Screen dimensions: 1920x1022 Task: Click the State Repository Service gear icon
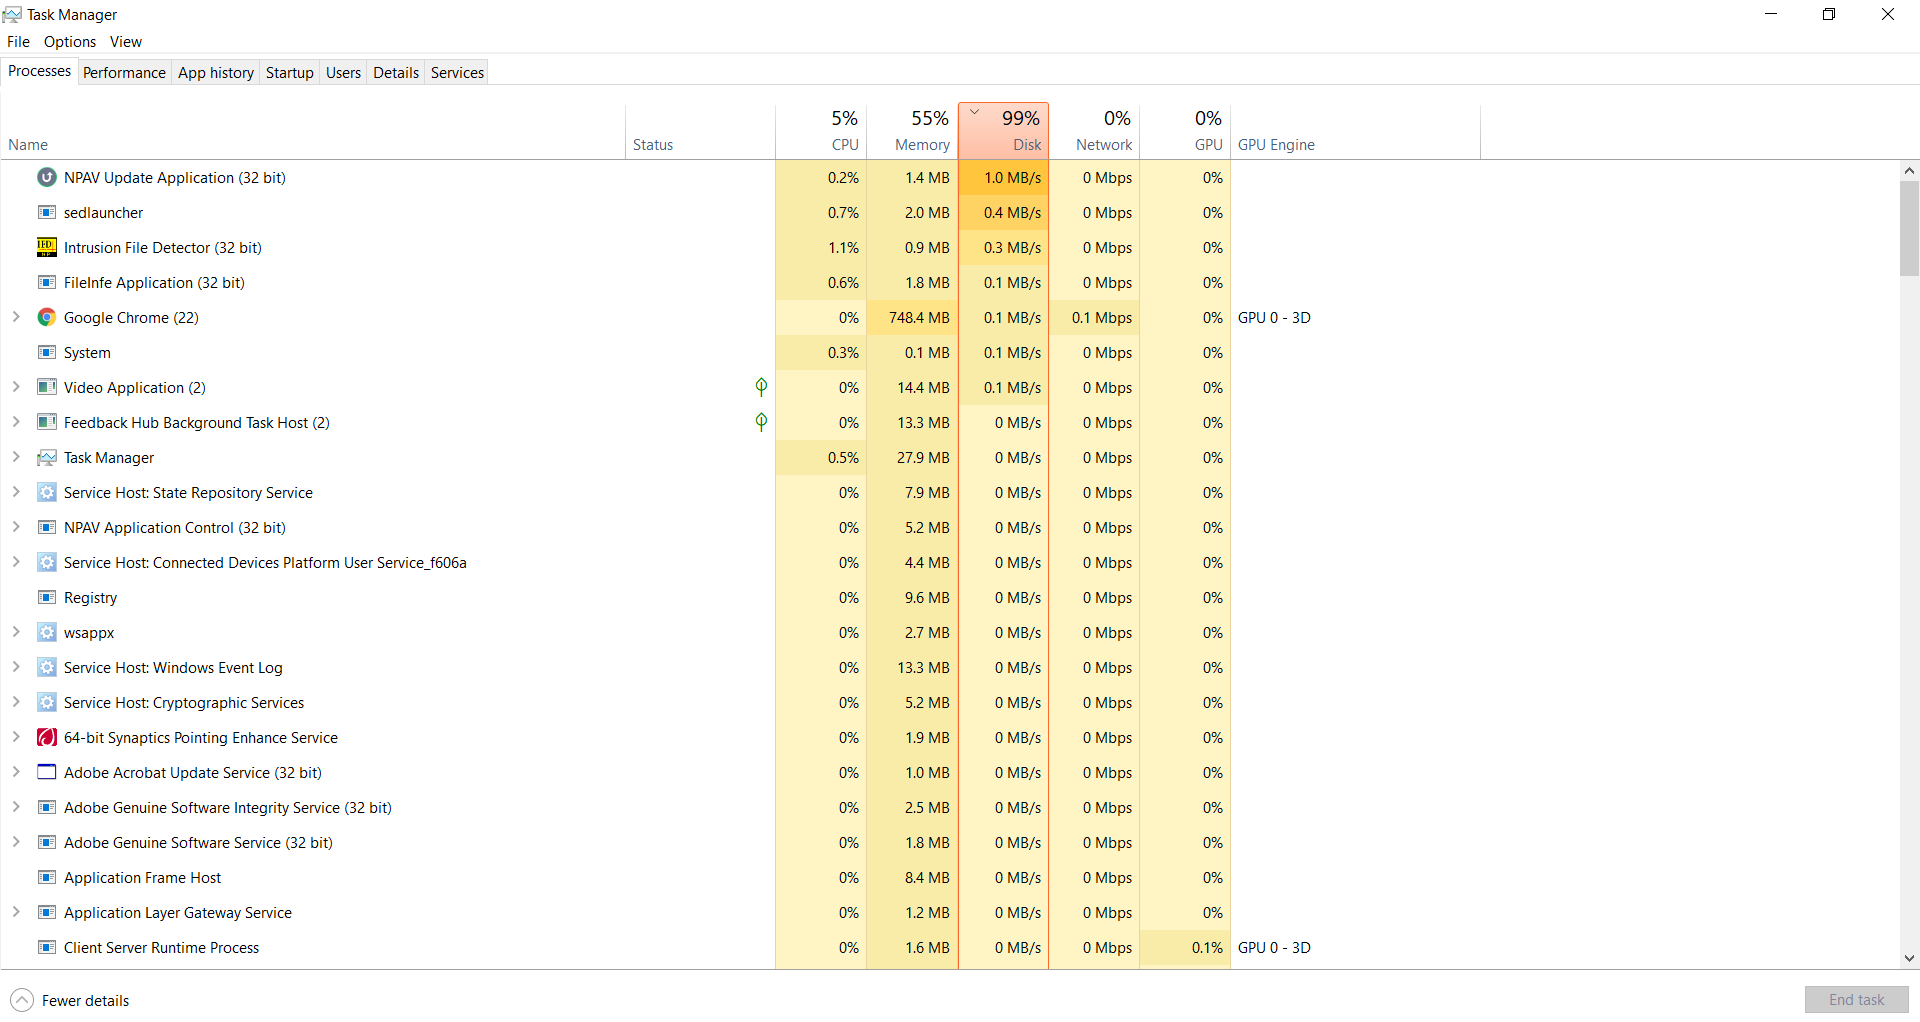[46, 492]
